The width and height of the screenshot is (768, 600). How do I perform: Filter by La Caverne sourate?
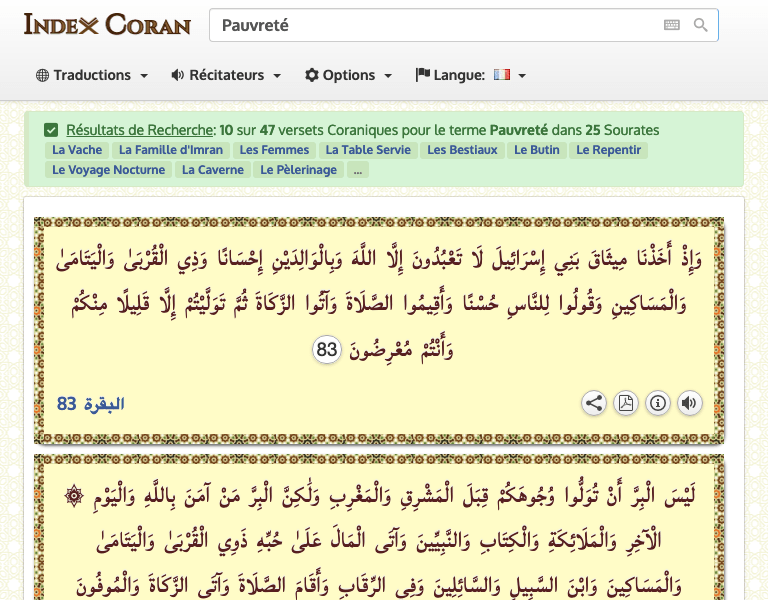(x=213, y=170)
